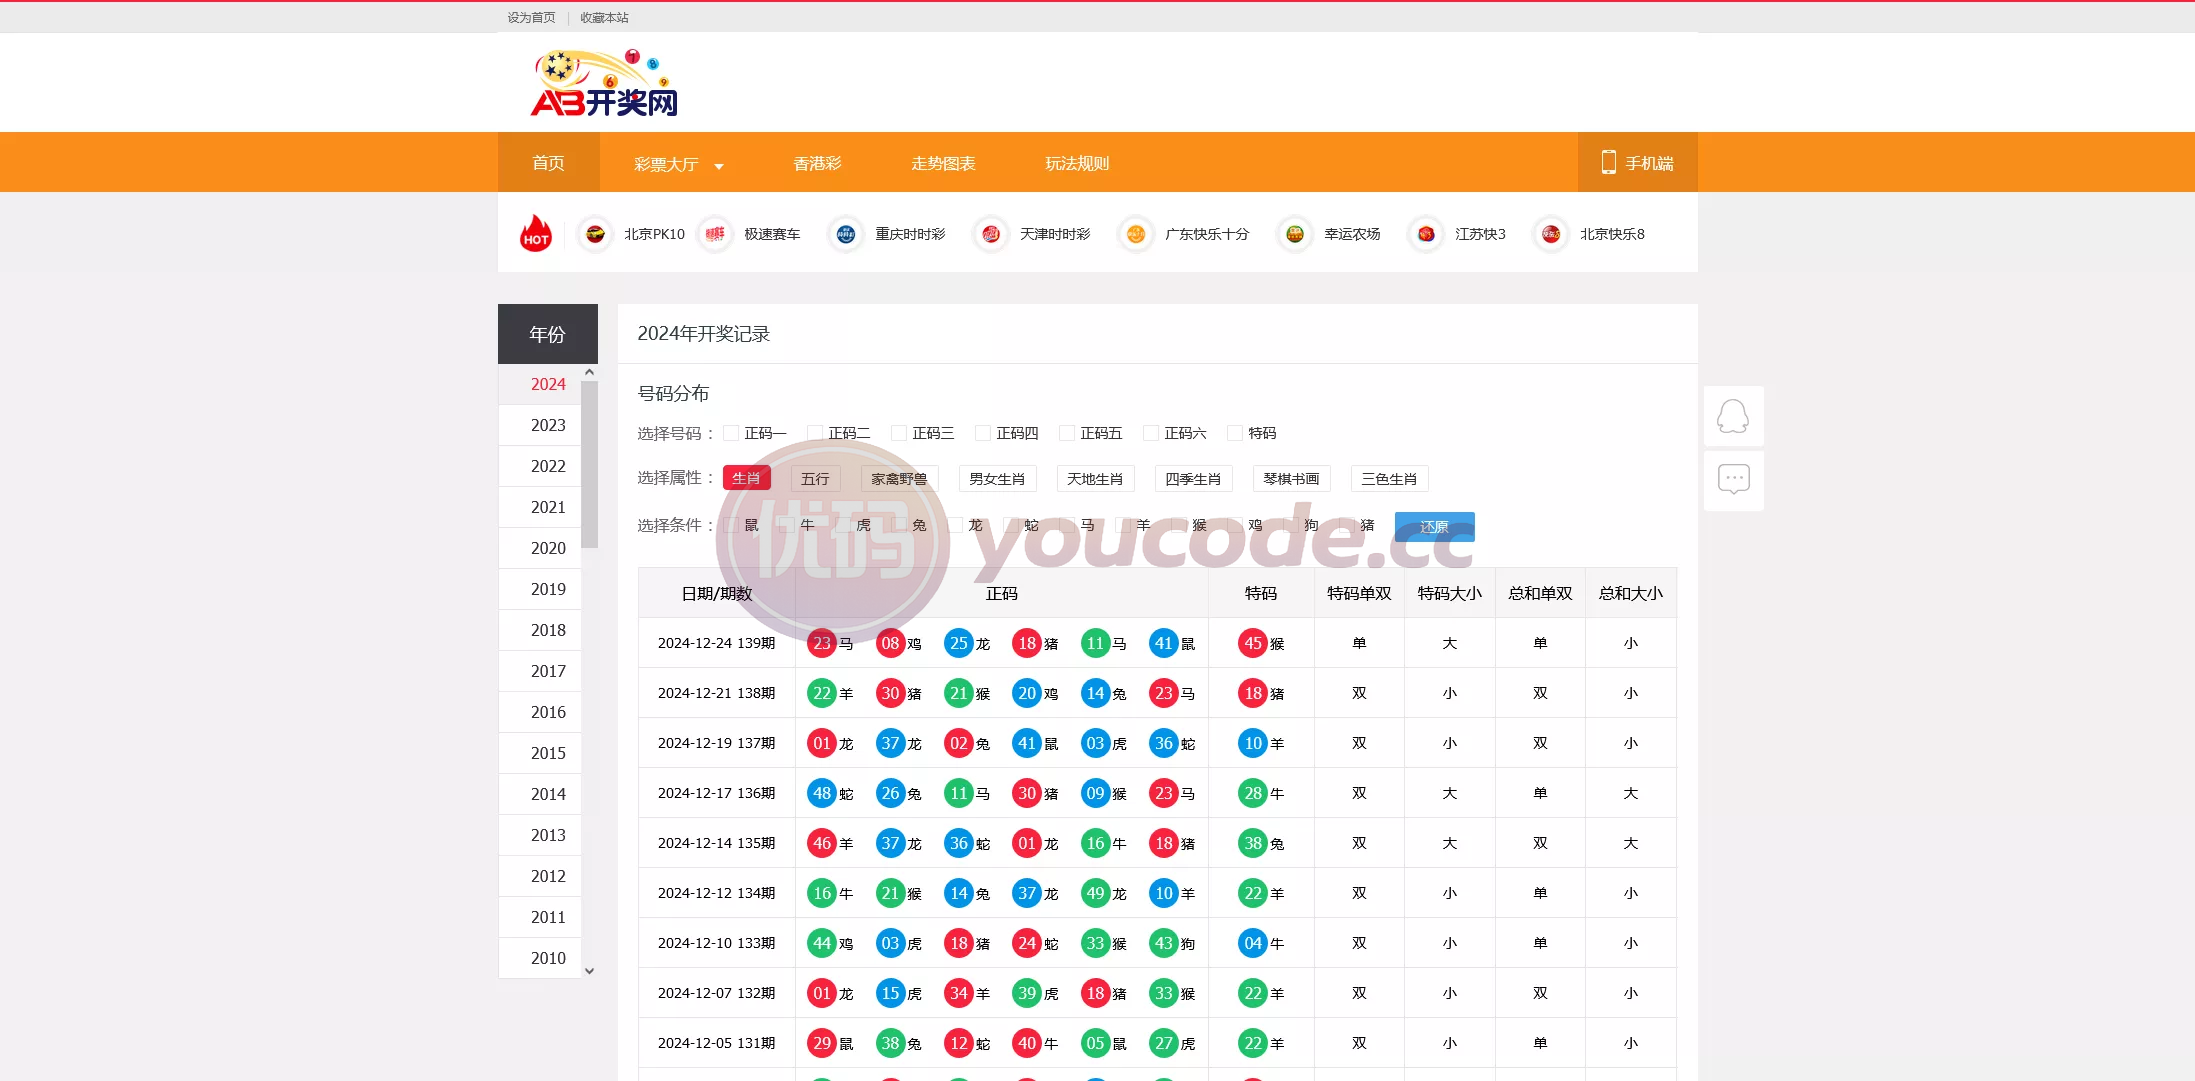Open 玩法规则 nav item

pyautogui.click(x=1077, y=163)
